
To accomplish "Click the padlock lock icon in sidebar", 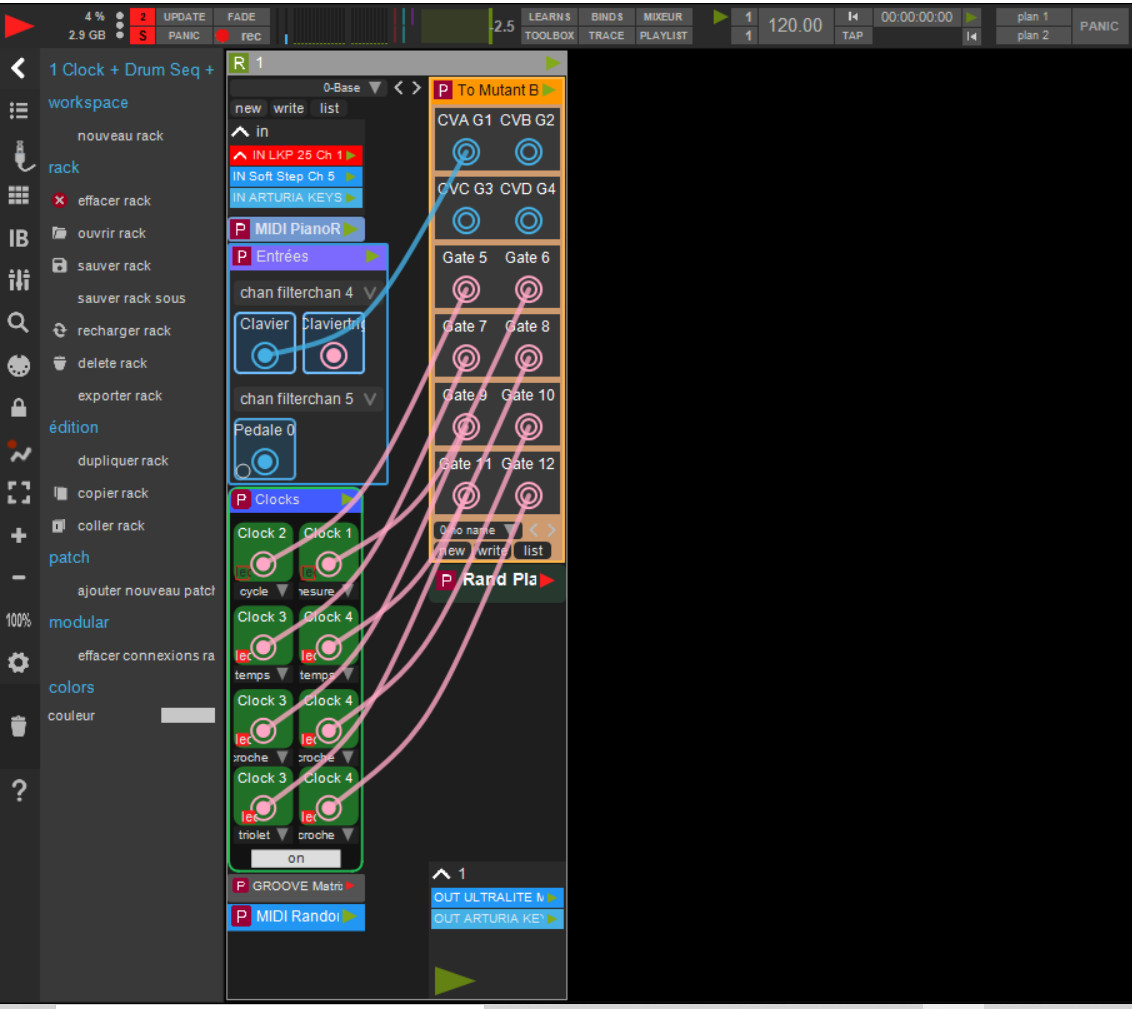I will click(18, 408).
